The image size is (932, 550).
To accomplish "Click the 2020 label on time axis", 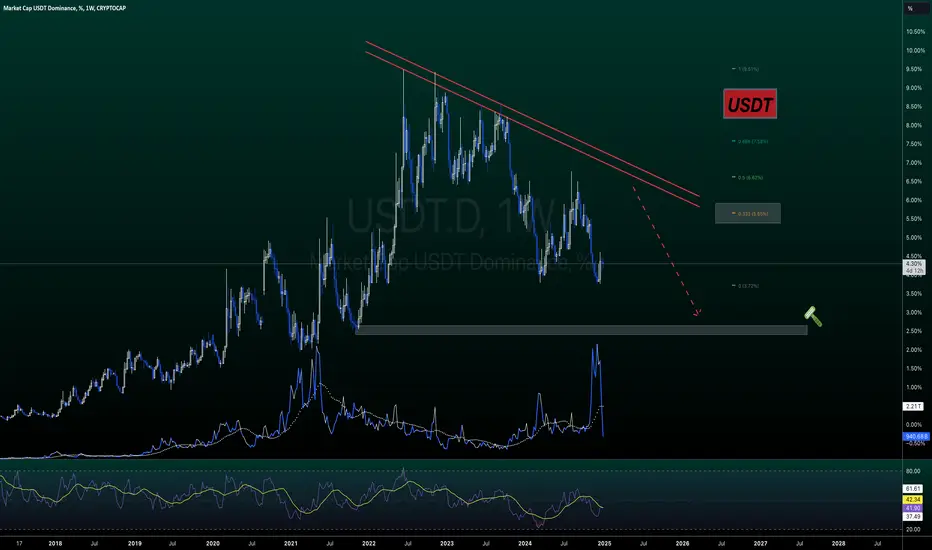I will (212, 543).
